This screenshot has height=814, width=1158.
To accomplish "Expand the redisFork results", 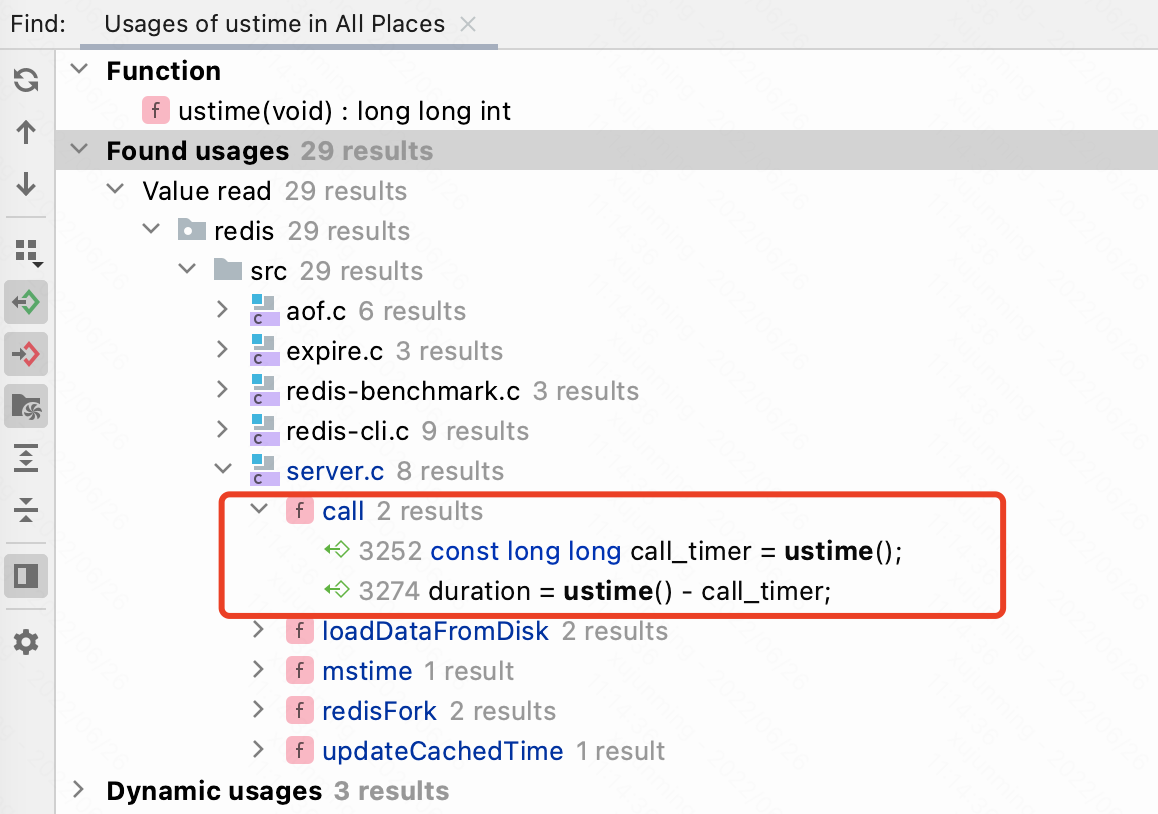I will (x=258, y=709).
